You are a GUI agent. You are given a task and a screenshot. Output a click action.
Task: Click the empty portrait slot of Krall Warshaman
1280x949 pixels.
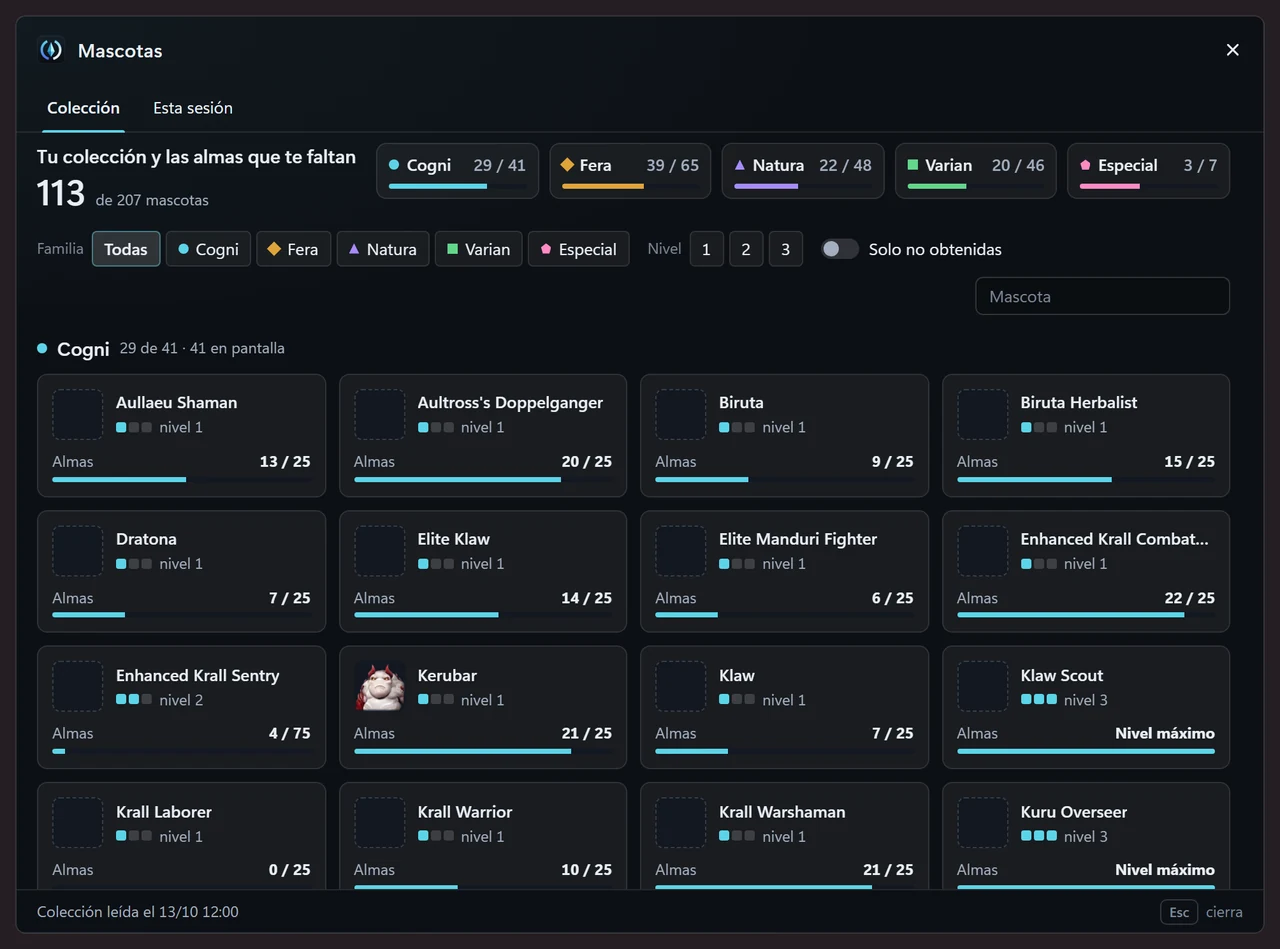coord(681,823)
